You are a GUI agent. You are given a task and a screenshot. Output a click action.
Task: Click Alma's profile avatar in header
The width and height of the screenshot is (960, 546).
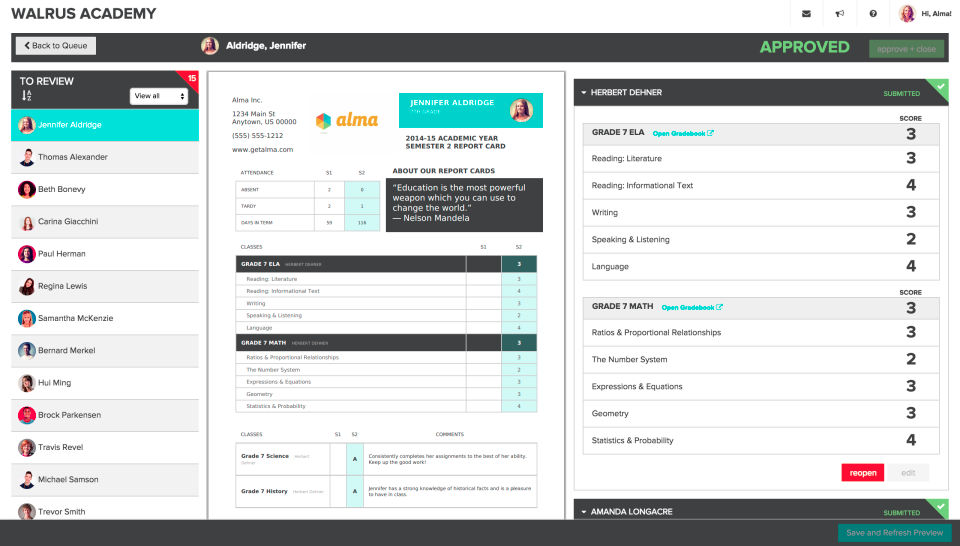click(907, 13)
